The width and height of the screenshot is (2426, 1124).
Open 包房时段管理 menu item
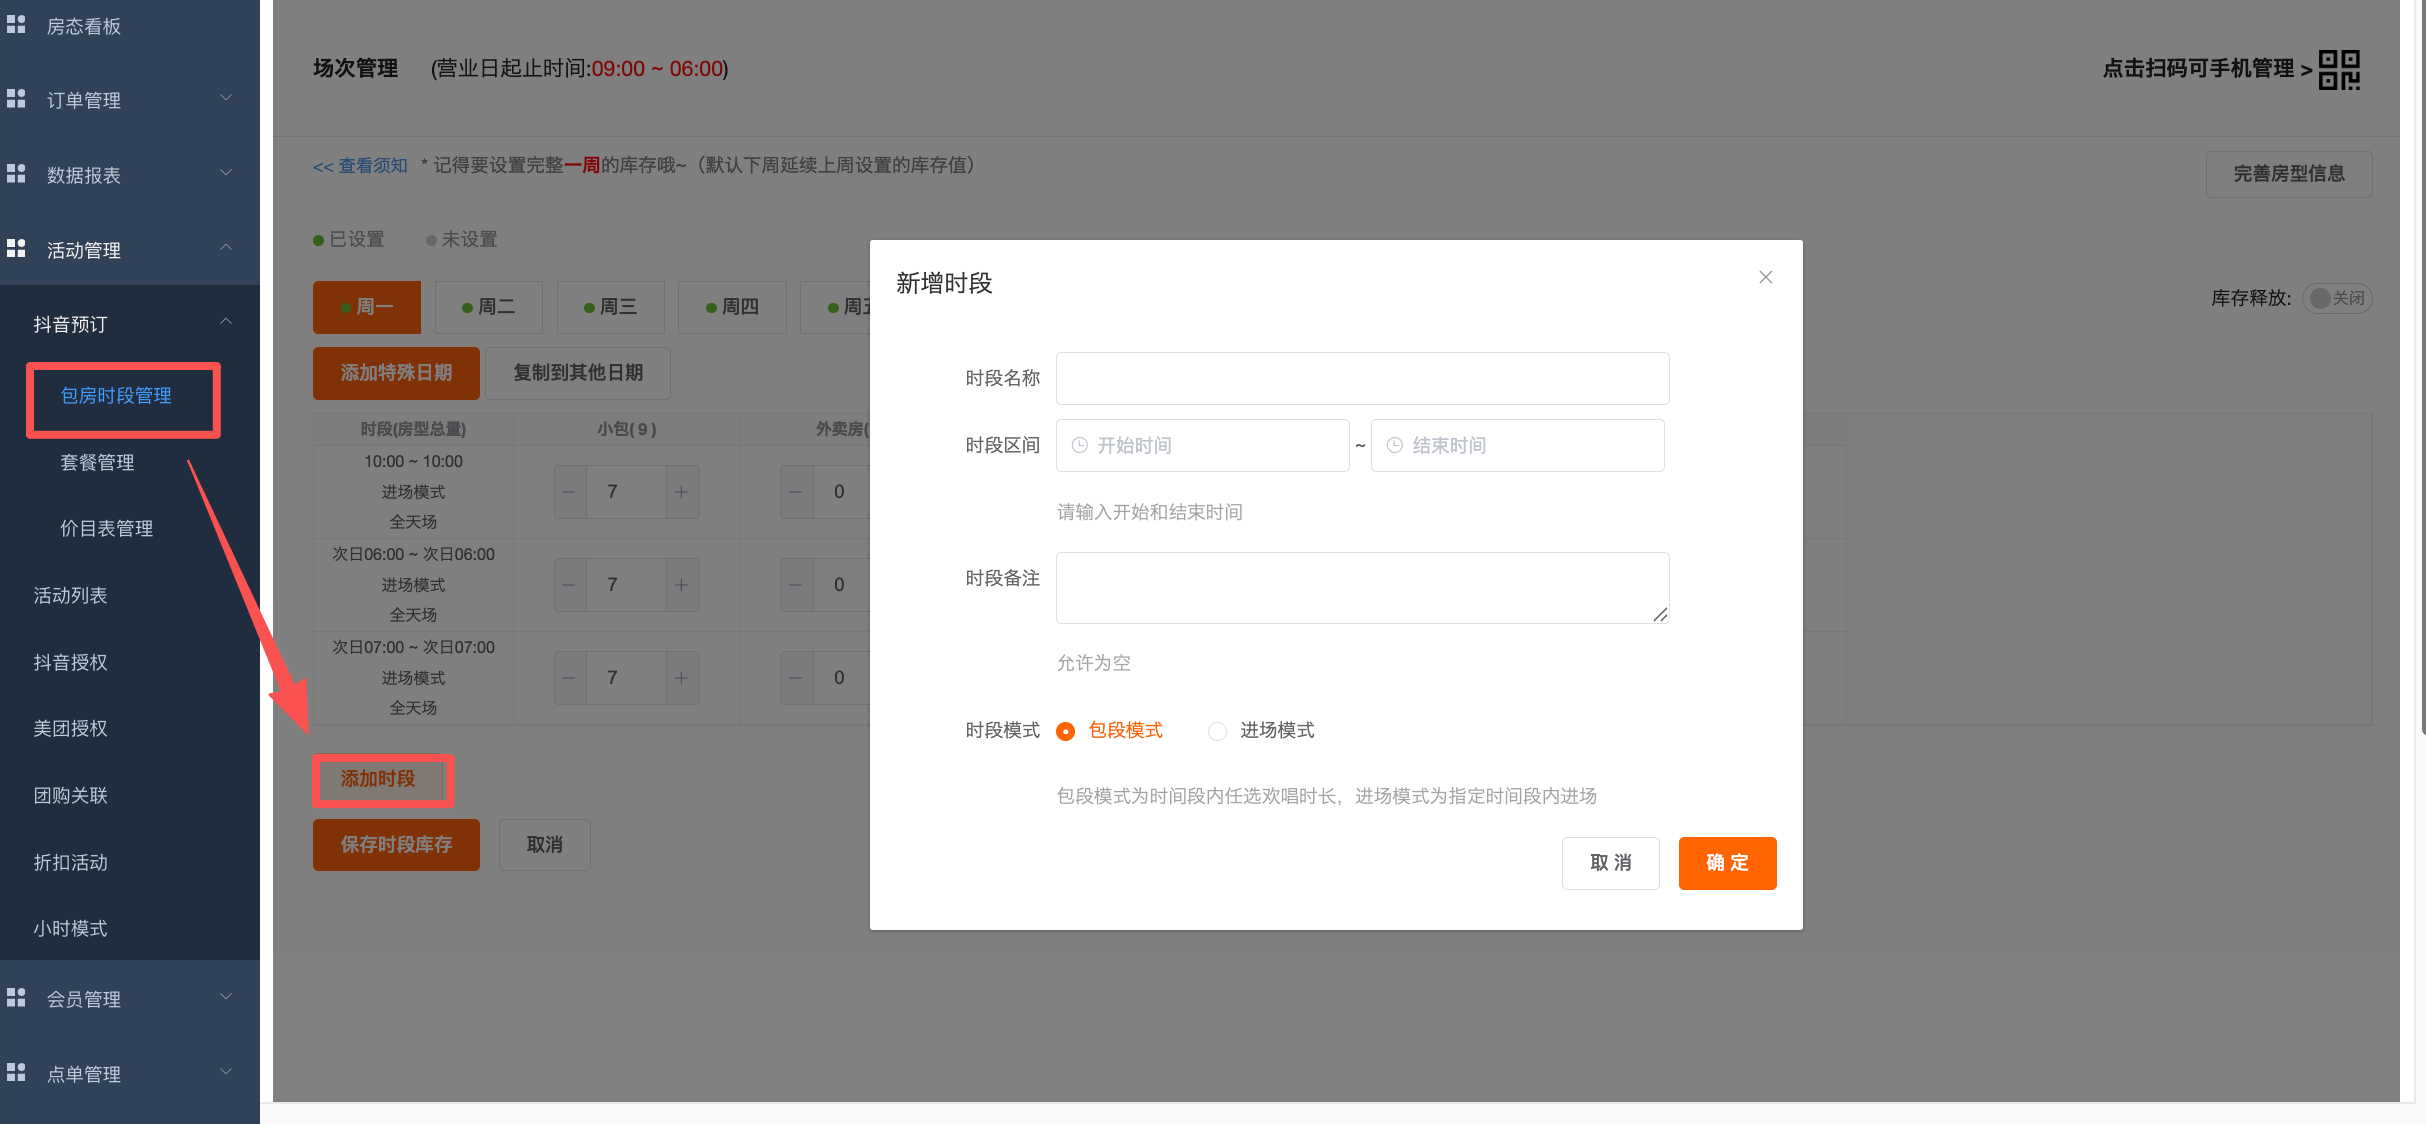(x=116, y=396)
